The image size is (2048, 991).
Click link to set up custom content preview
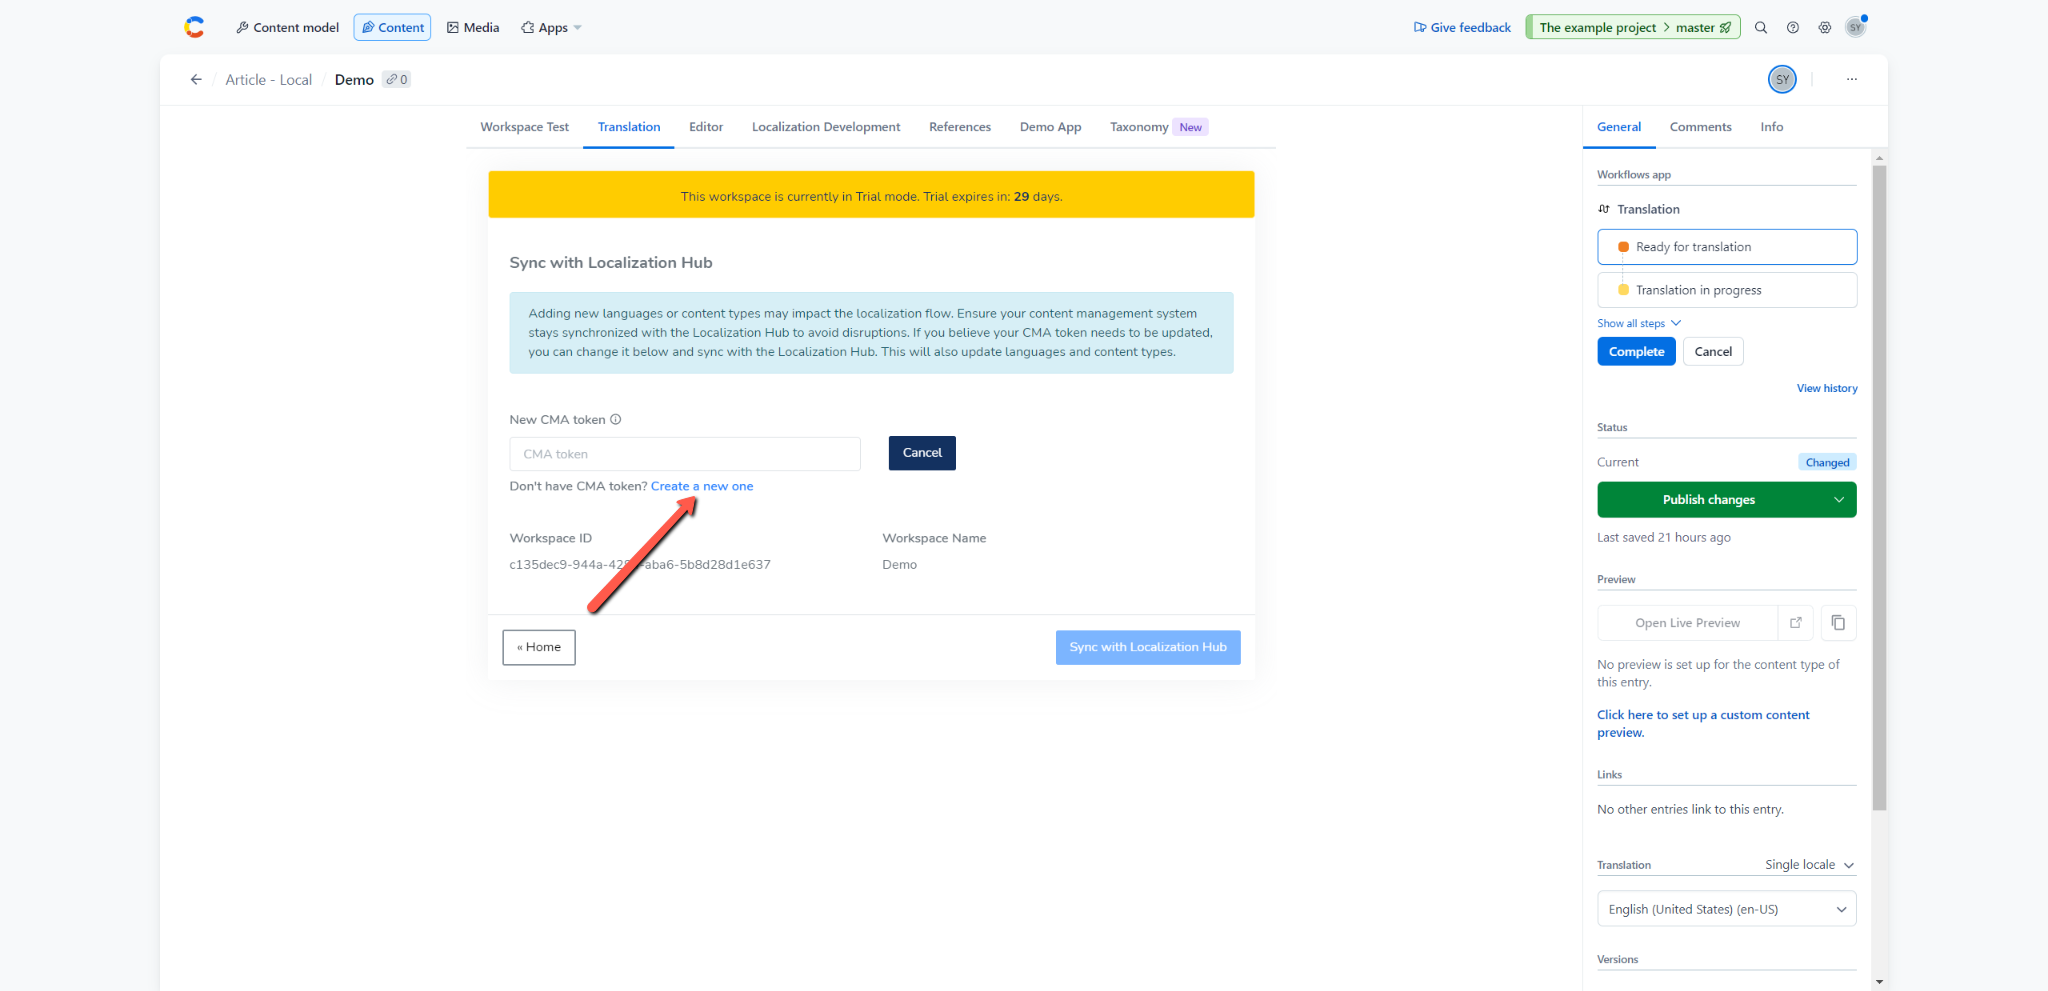(1703, 724)
